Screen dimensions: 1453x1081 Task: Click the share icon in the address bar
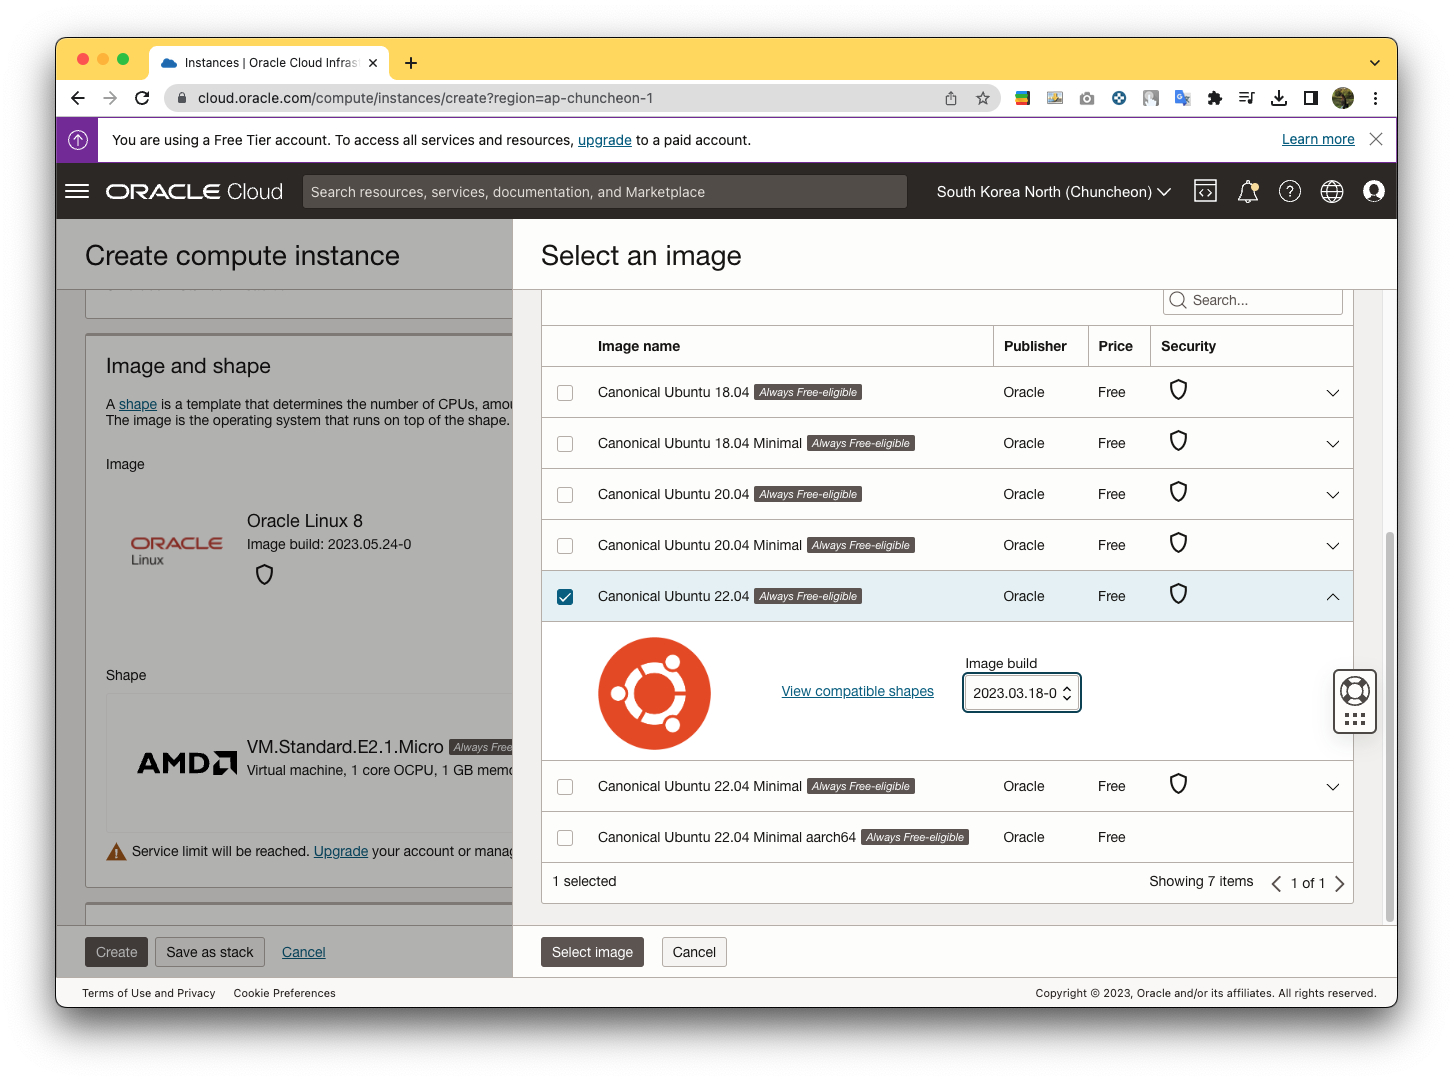951,98
